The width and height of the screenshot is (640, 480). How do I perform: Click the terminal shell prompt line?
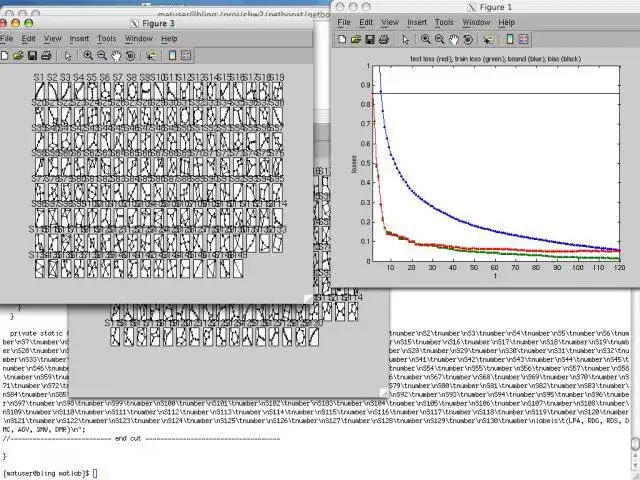50,473
